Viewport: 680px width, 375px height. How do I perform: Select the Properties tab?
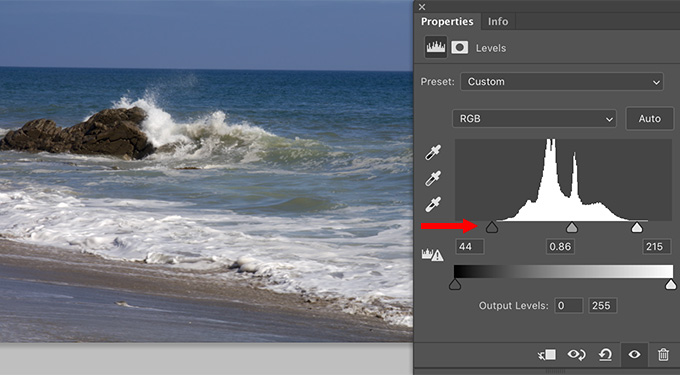click(x=447, y=21)
